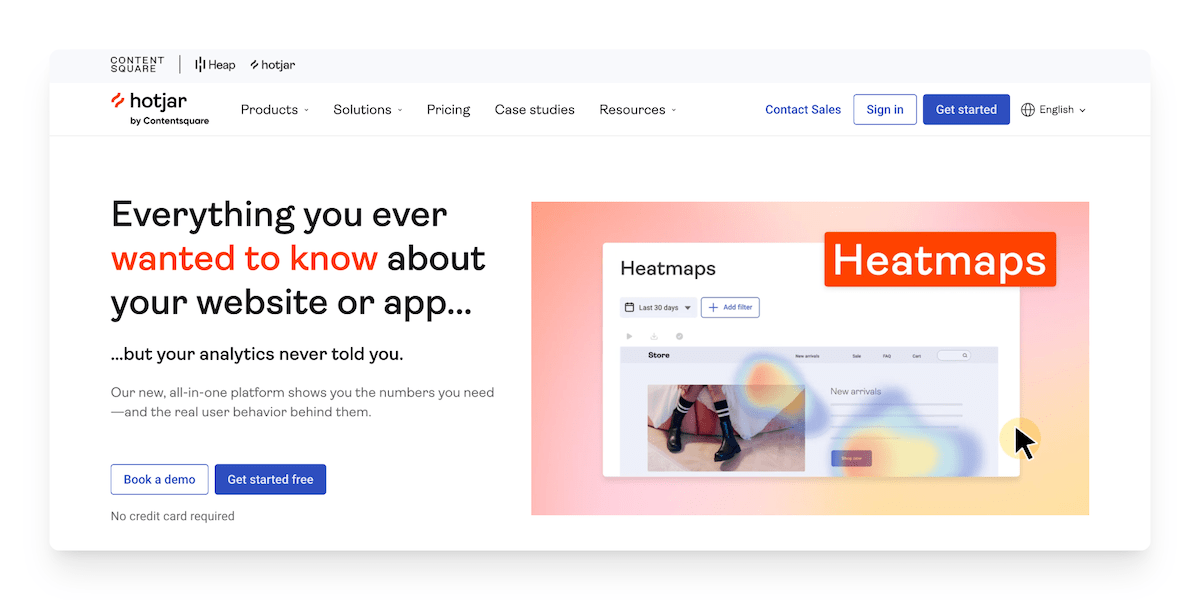
Task: Click the Contentsquare logo in the top strip
Action: [x=137, y=65]
